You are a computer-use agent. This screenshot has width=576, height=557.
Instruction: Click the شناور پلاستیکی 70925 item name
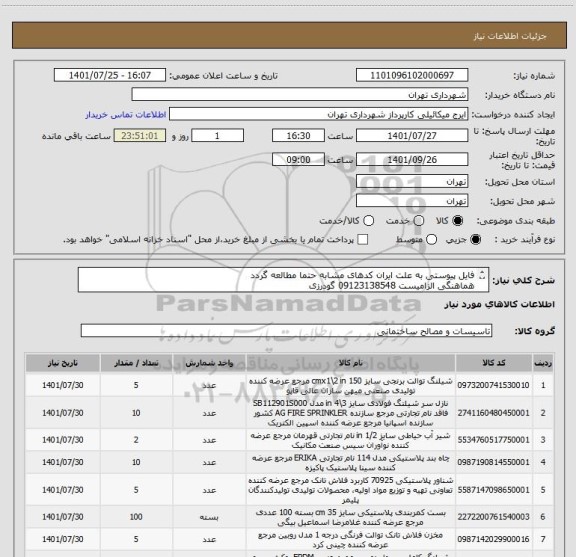tap(350, 490)
